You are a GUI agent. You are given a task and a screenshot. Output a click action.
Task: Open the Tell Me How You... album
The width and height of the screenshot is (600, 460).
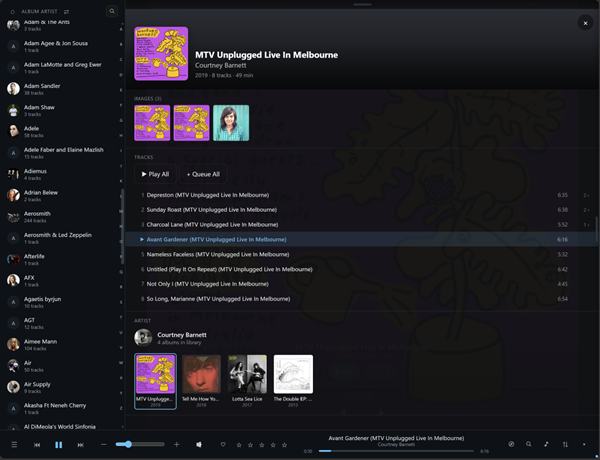[201, 381]
